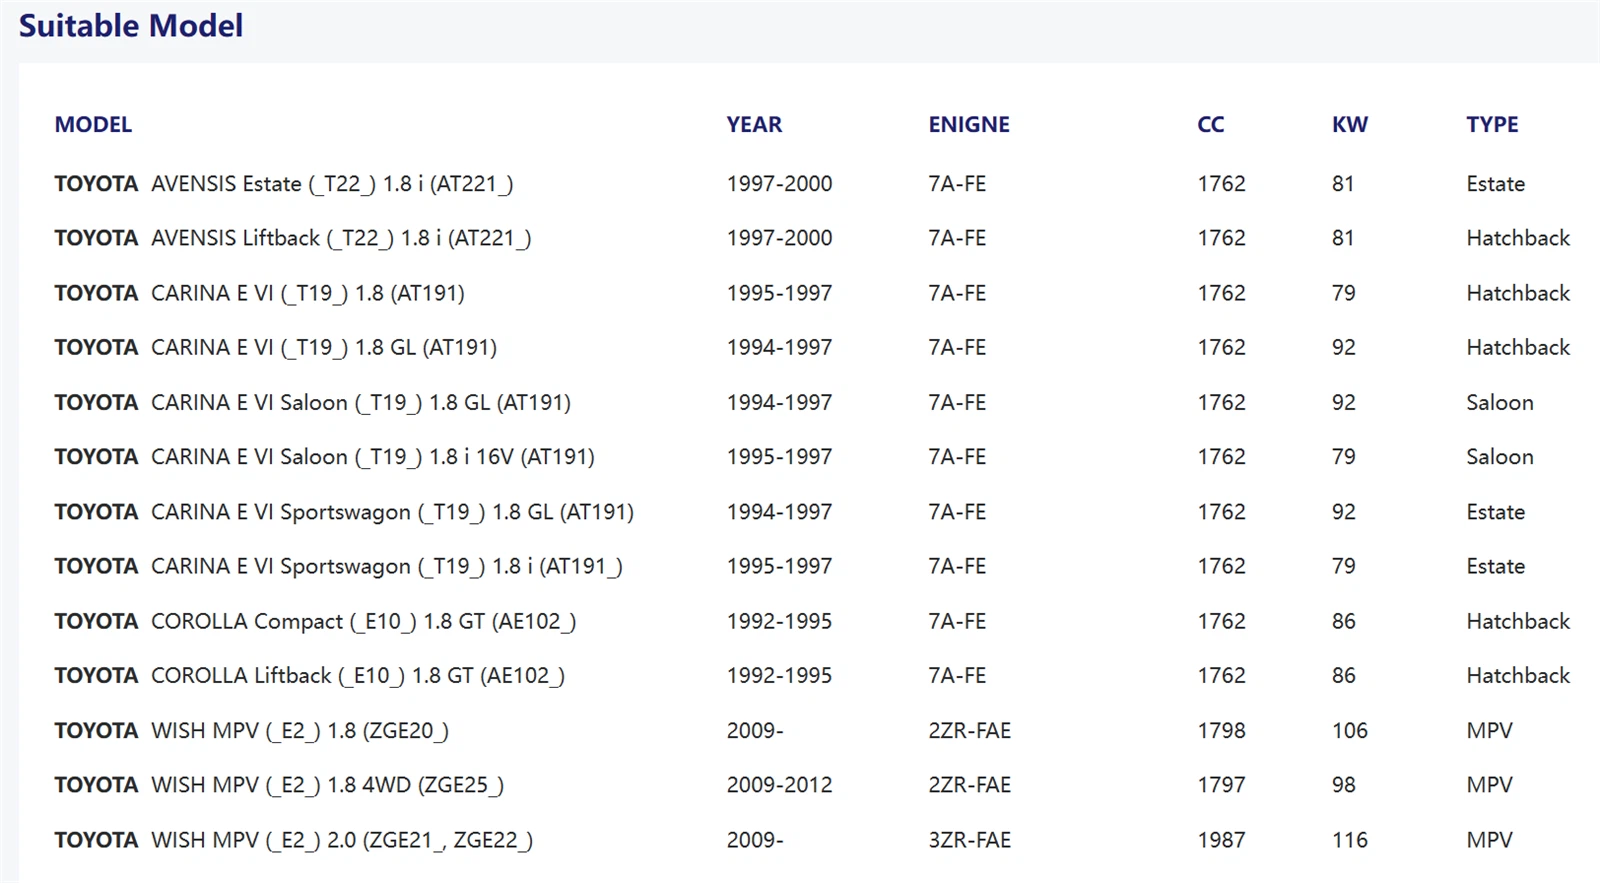1600x883 pixels.
Task: Click CARINA E VI (_T19_) 1.8 (AT191) model
Action: (260, 293)
